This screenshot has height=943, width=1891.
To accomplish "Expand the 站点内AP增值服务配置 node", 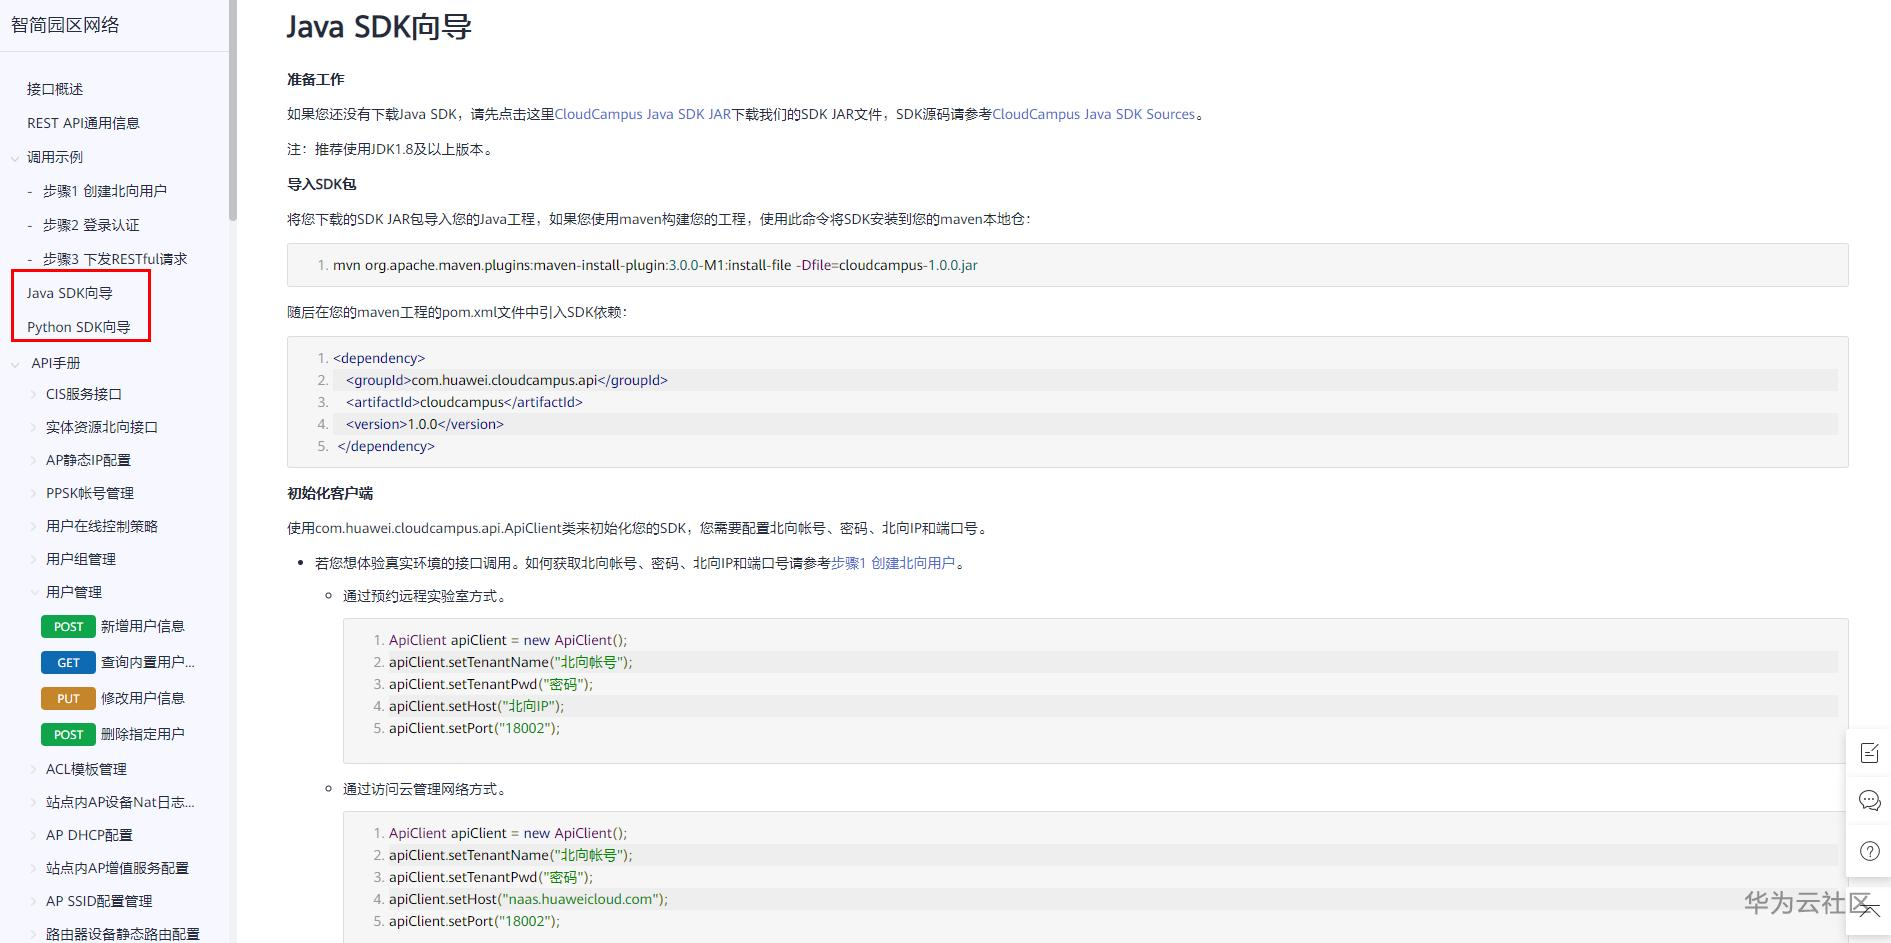I will (33, 868).
